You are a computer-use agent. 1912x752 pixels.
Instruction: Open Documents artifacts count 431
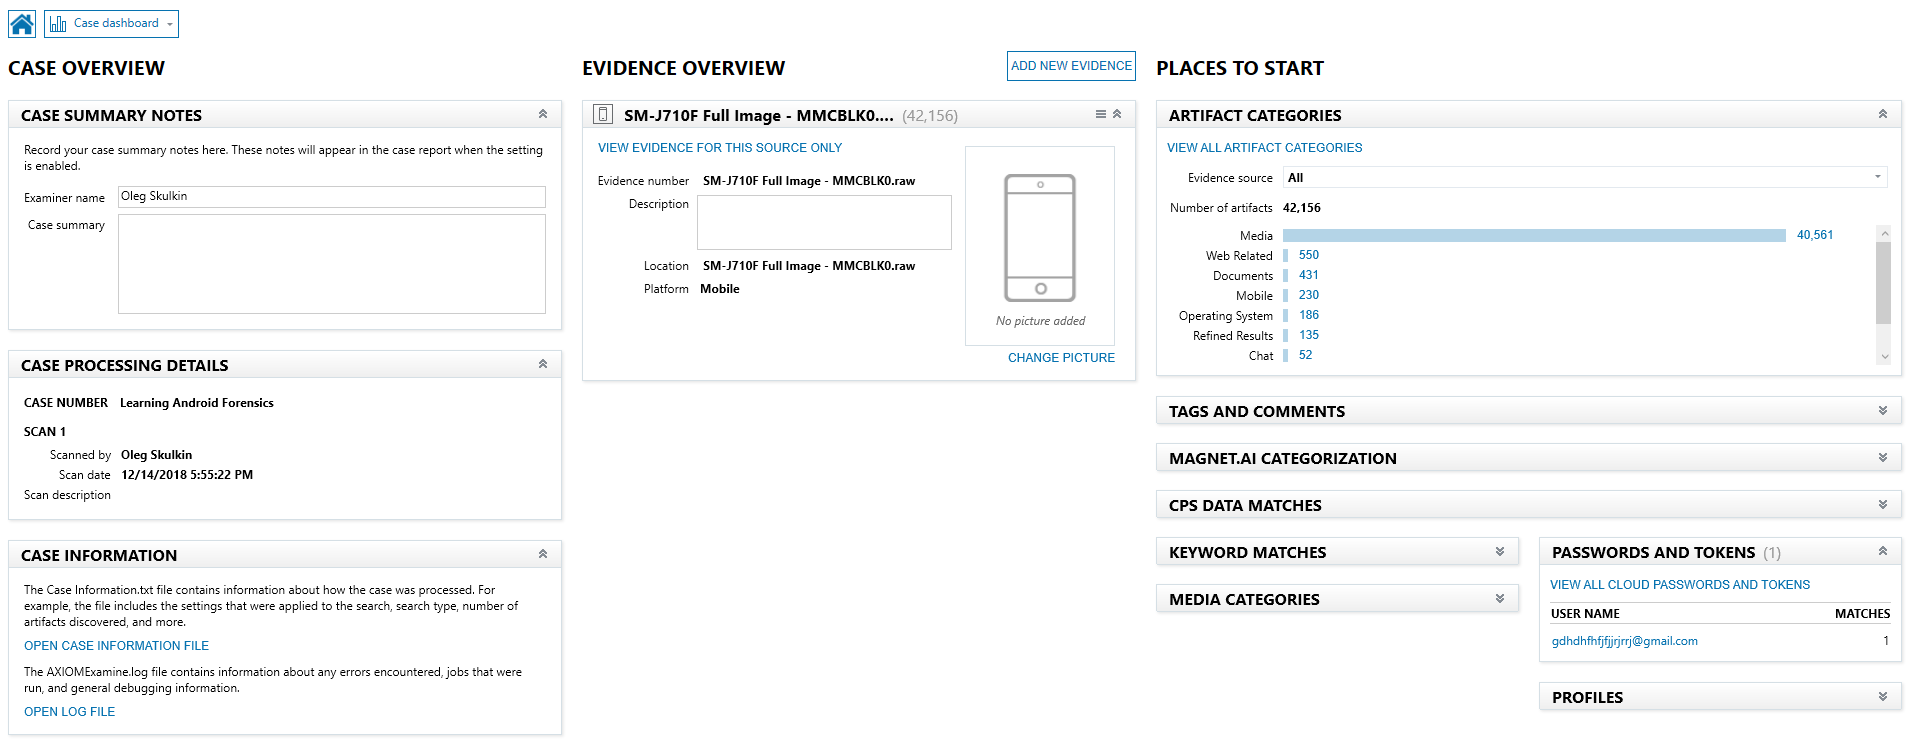[1308, 275]
